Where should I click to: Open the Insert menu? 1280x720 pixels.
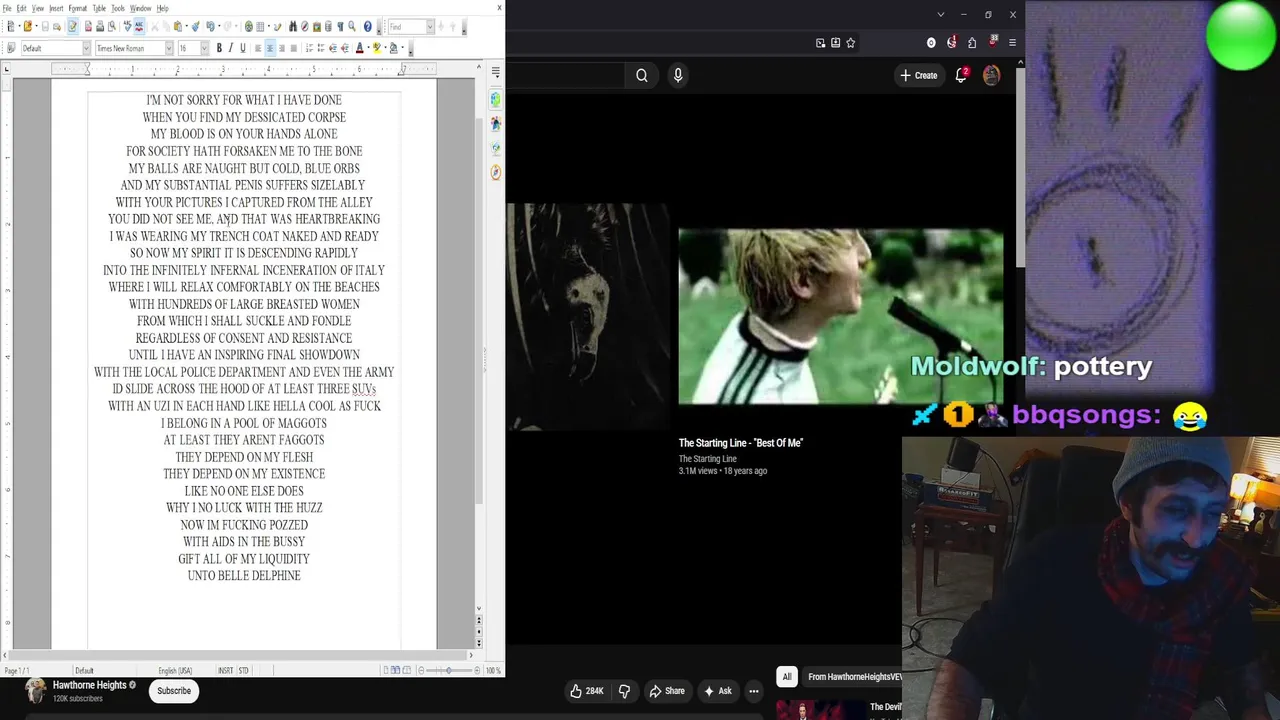click(56, 8)
